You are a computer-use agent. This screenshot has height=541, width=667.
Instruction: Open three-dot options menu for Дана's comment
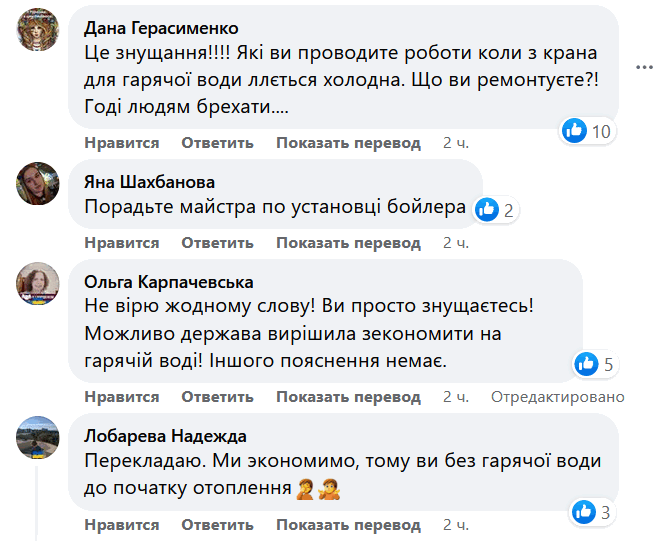tap(643, 65)
